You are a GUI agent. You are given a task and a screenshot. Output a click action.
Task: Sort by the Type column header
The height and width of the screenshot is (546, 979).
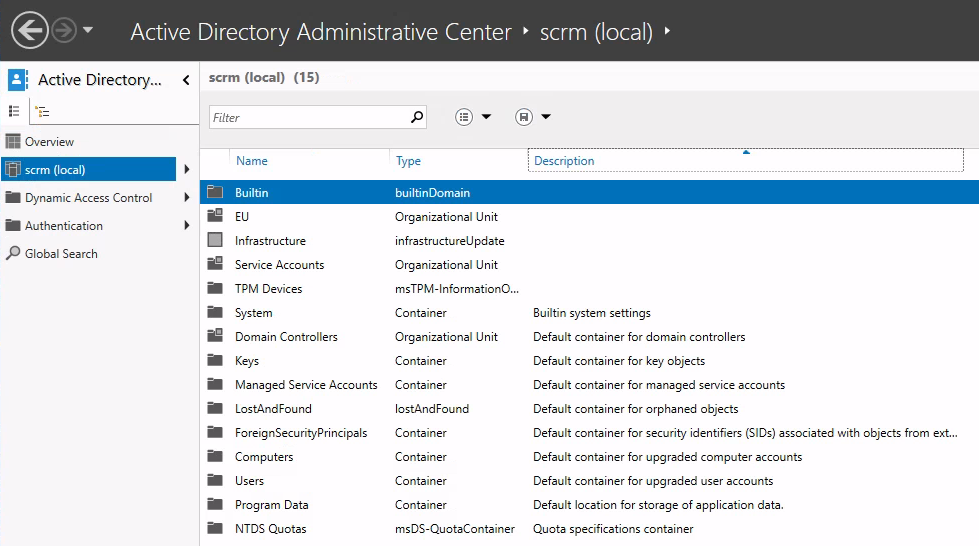click(x=408, y=161)
